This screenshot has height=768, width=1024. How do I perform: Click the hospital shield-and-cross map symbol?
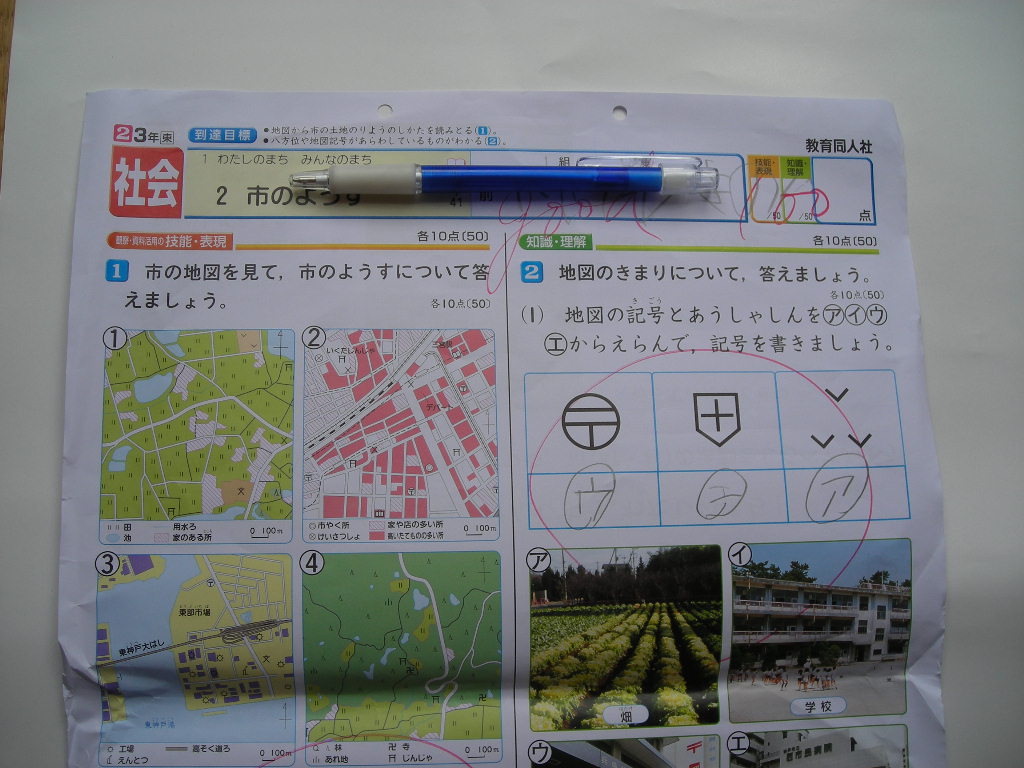[716, 418]
